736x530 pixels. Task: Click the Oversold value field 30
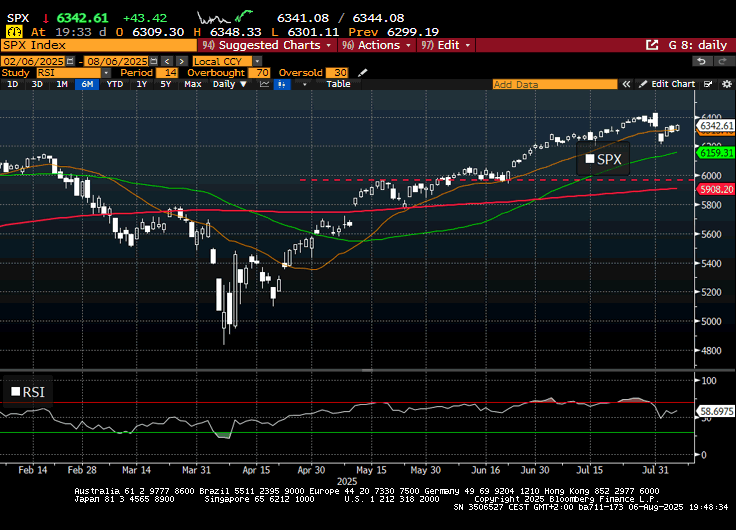pyautogui.click(x=337, y=73)
